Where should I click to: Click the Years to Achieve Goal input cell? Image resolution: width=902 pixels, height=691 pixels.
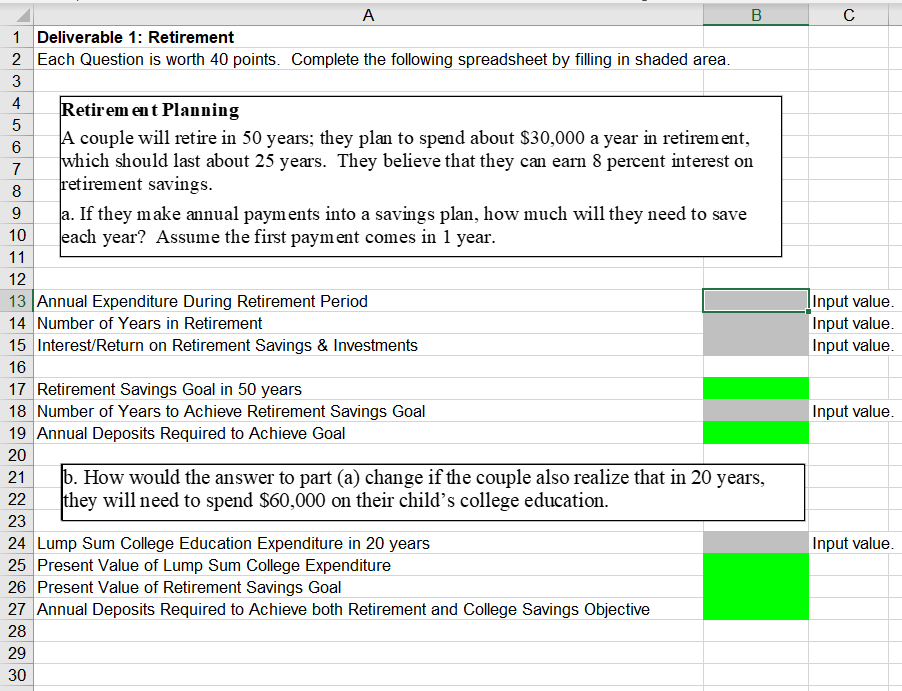(x=755, y=410)
